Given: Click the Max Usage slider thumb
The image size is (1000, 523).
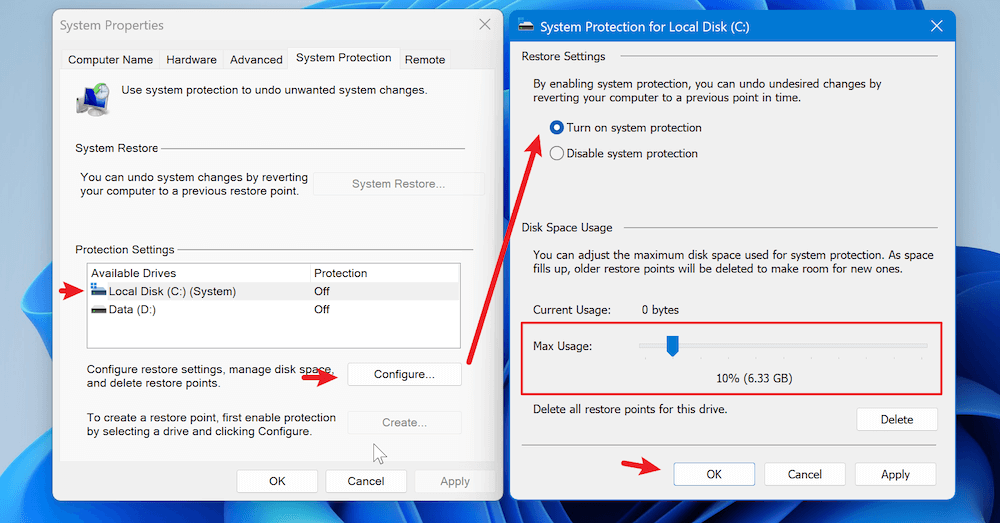Looking at the screenshot, I should coord(672,346).
